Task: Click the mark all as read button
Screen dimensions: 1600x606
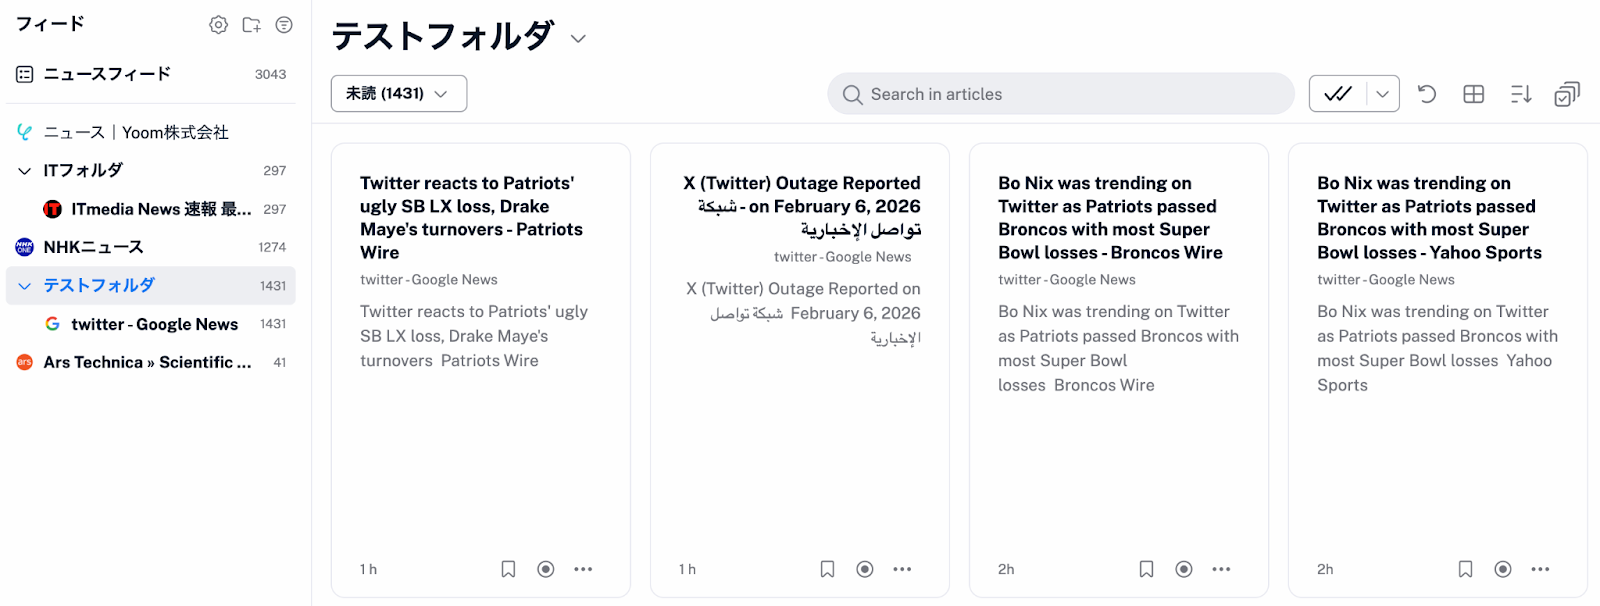Action: (1338, 94)
